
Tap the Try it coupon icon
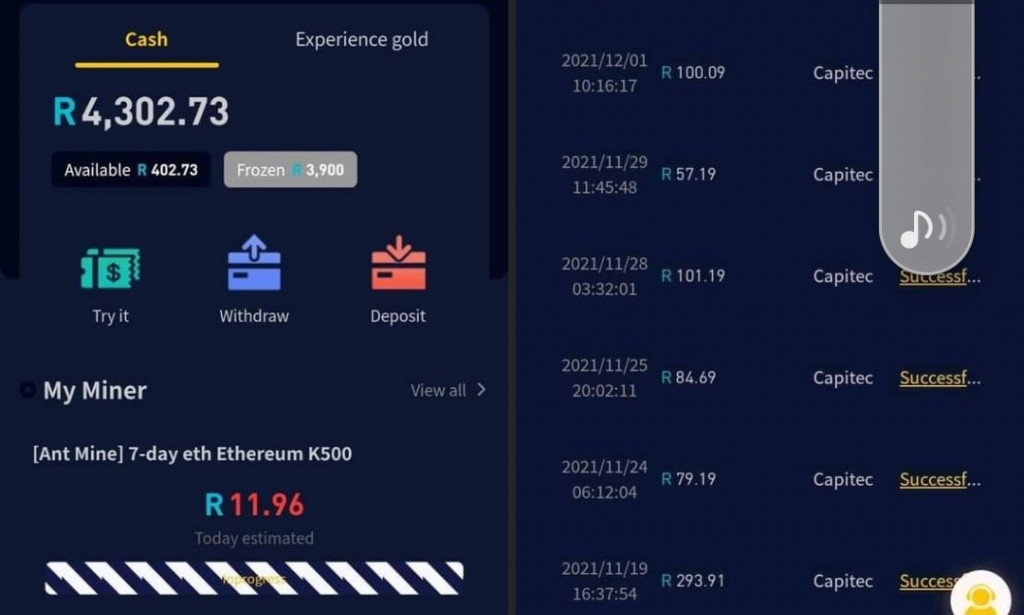110,269
